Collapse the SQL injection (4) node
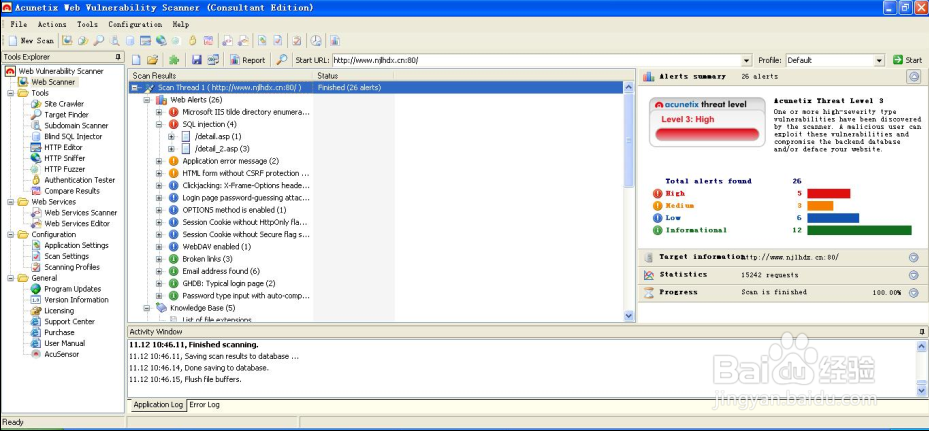 159,124
